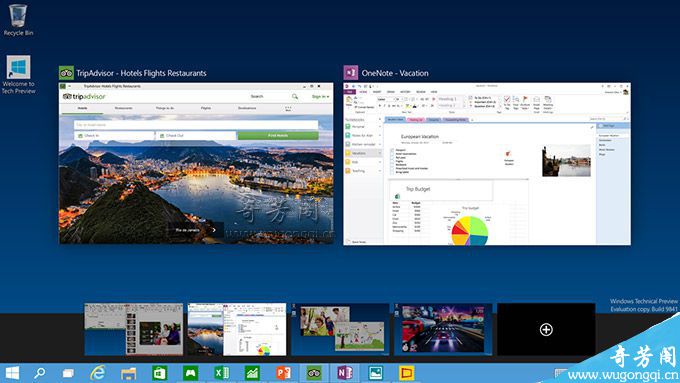This screenshot has width=680, height=383.
Task: Open the TripAdvisor Sign in dropdown
Action: point(320,96)
